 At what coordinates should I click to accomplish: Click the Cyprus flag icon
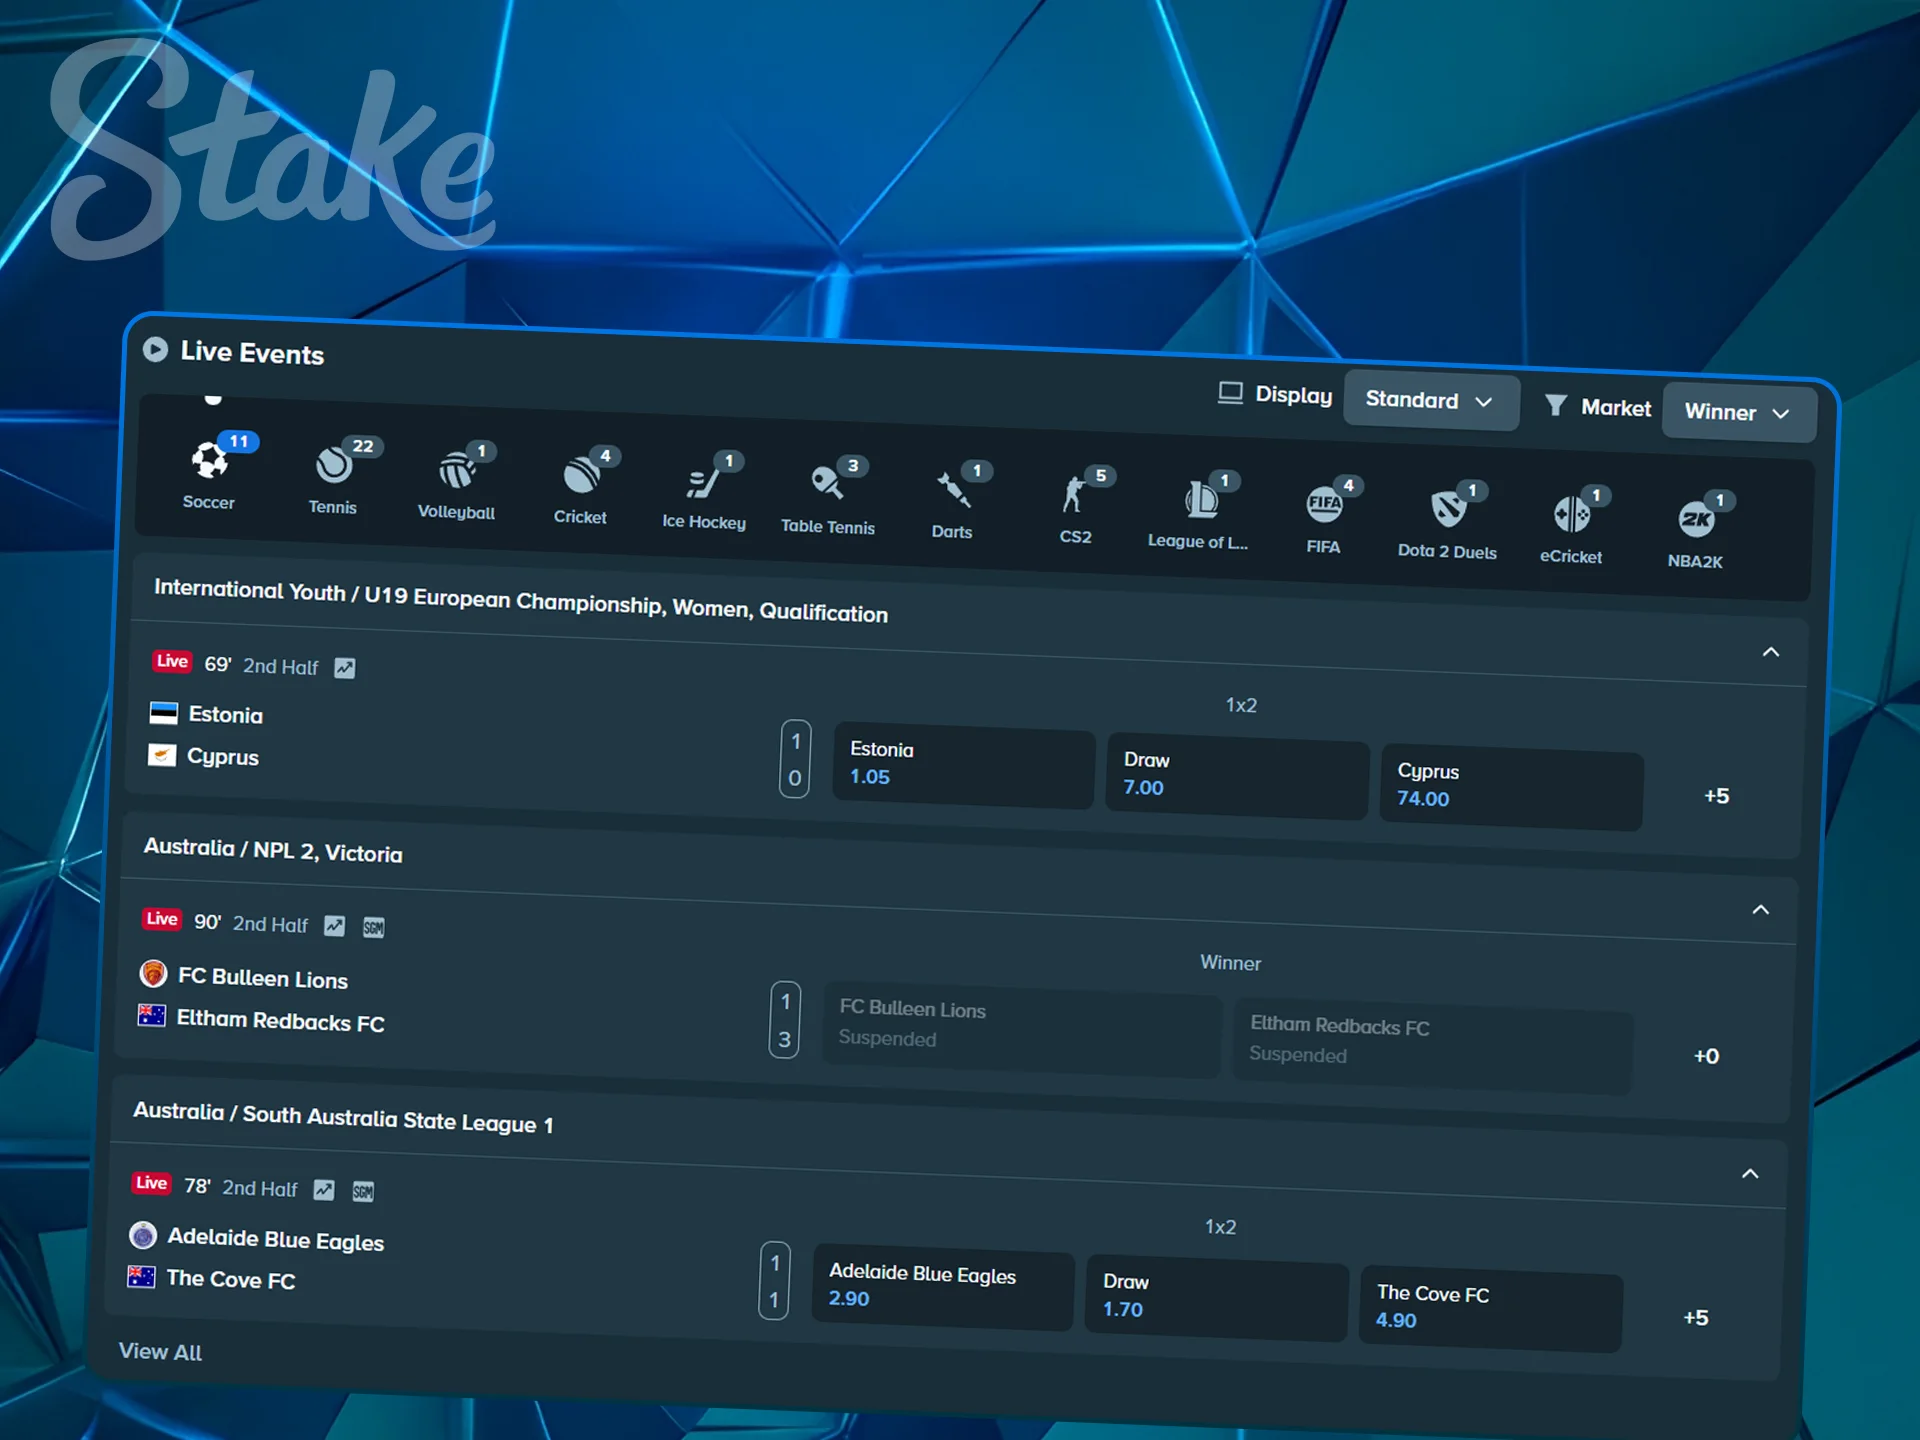pos(162,755)
